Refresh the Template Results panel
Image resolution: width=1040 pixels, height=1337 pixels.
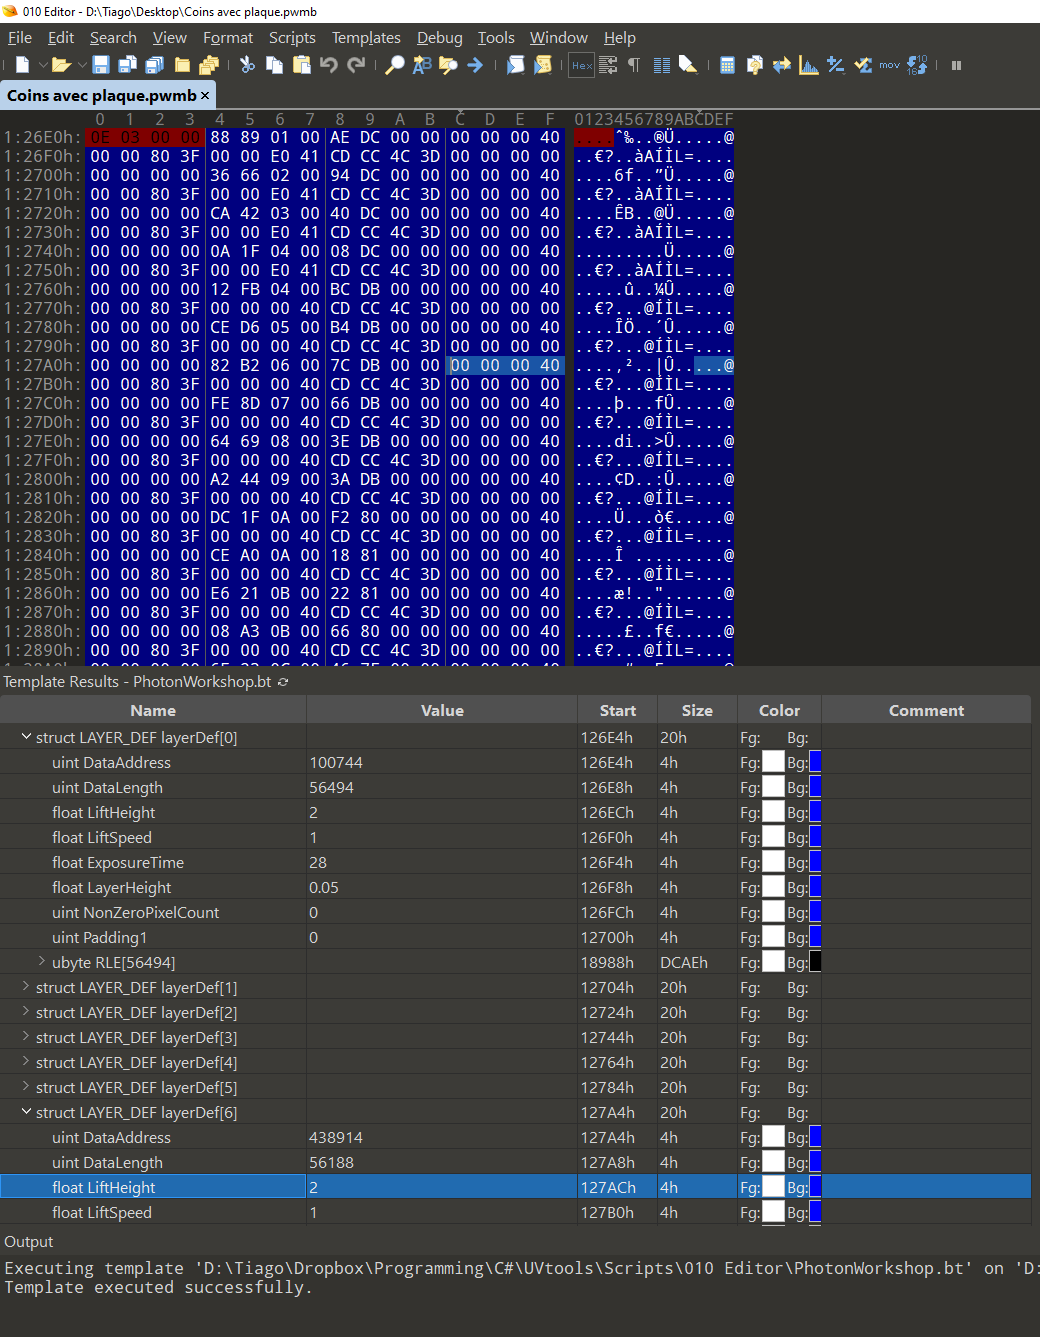283,681
